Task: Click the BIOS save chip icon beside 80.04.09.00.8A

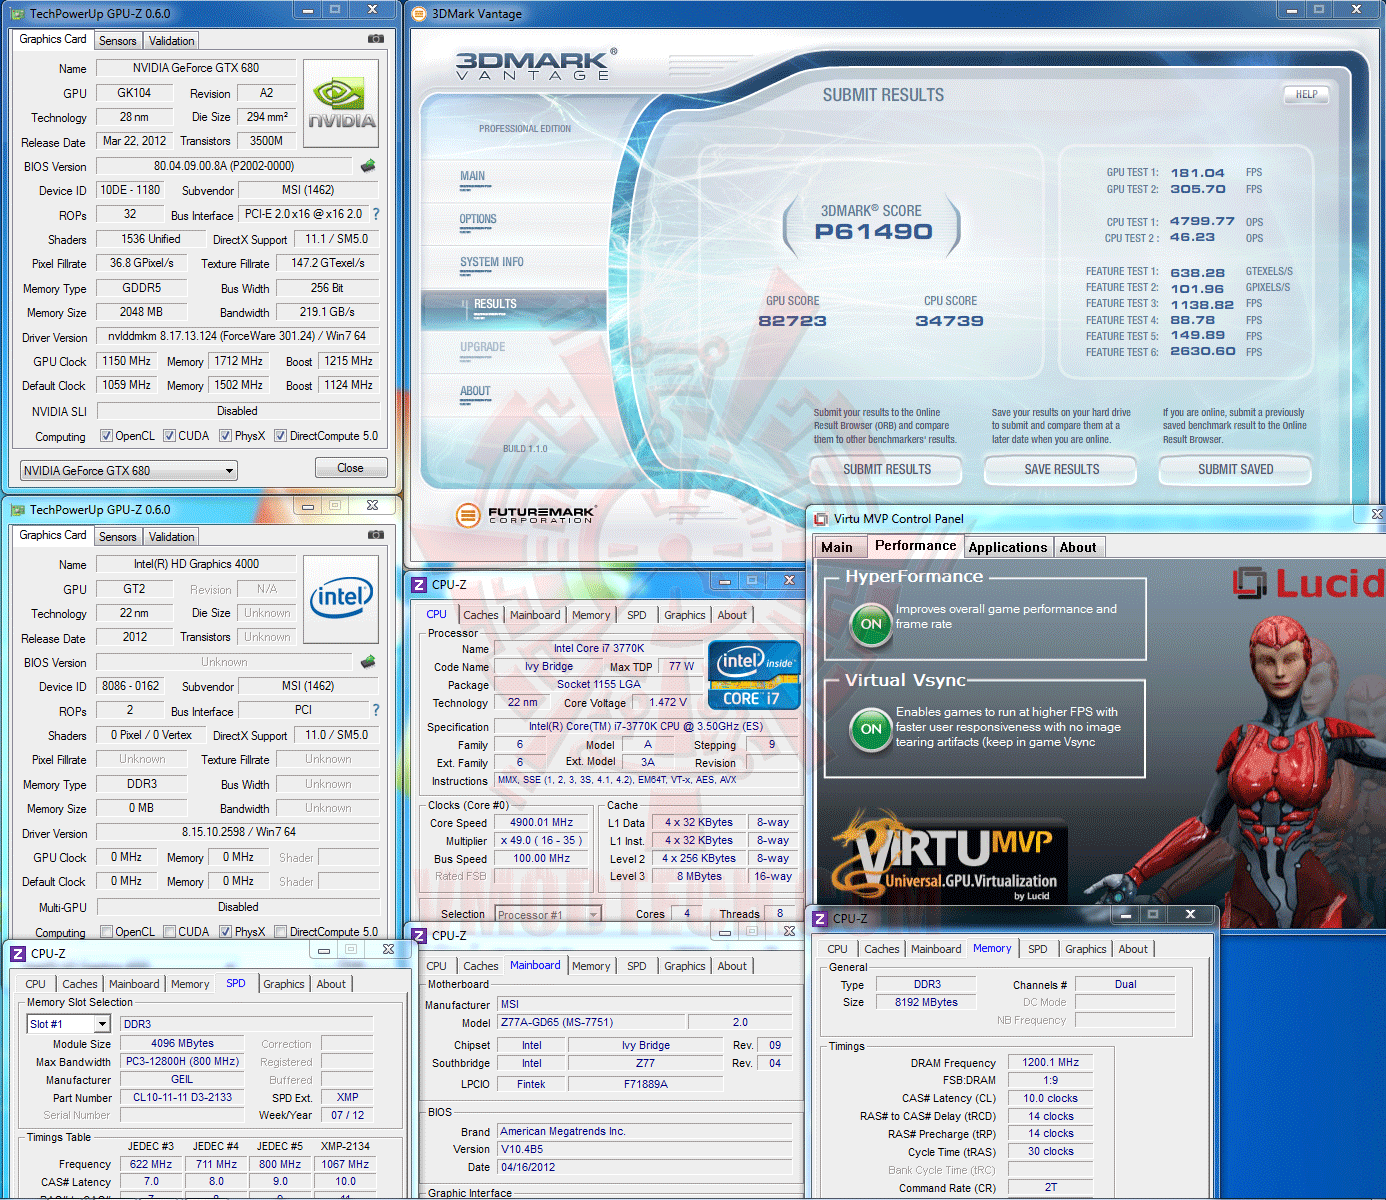Action: tap(368, 166)
